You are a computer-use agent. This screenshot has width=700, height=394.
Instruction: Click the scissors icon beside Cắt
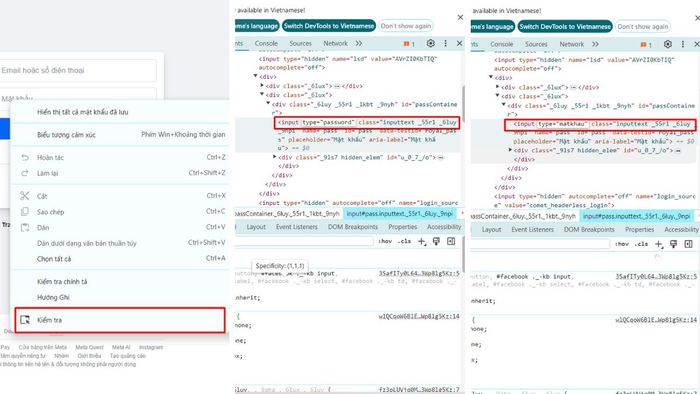click(x=25, y=196)
